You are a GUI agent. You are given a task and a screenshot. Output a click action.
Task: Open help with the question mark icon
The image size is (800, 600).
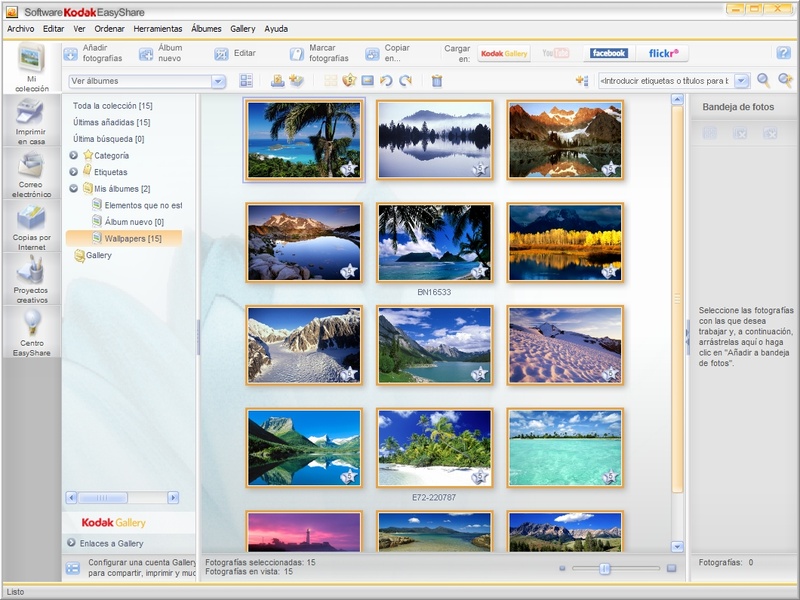[783, 53]
